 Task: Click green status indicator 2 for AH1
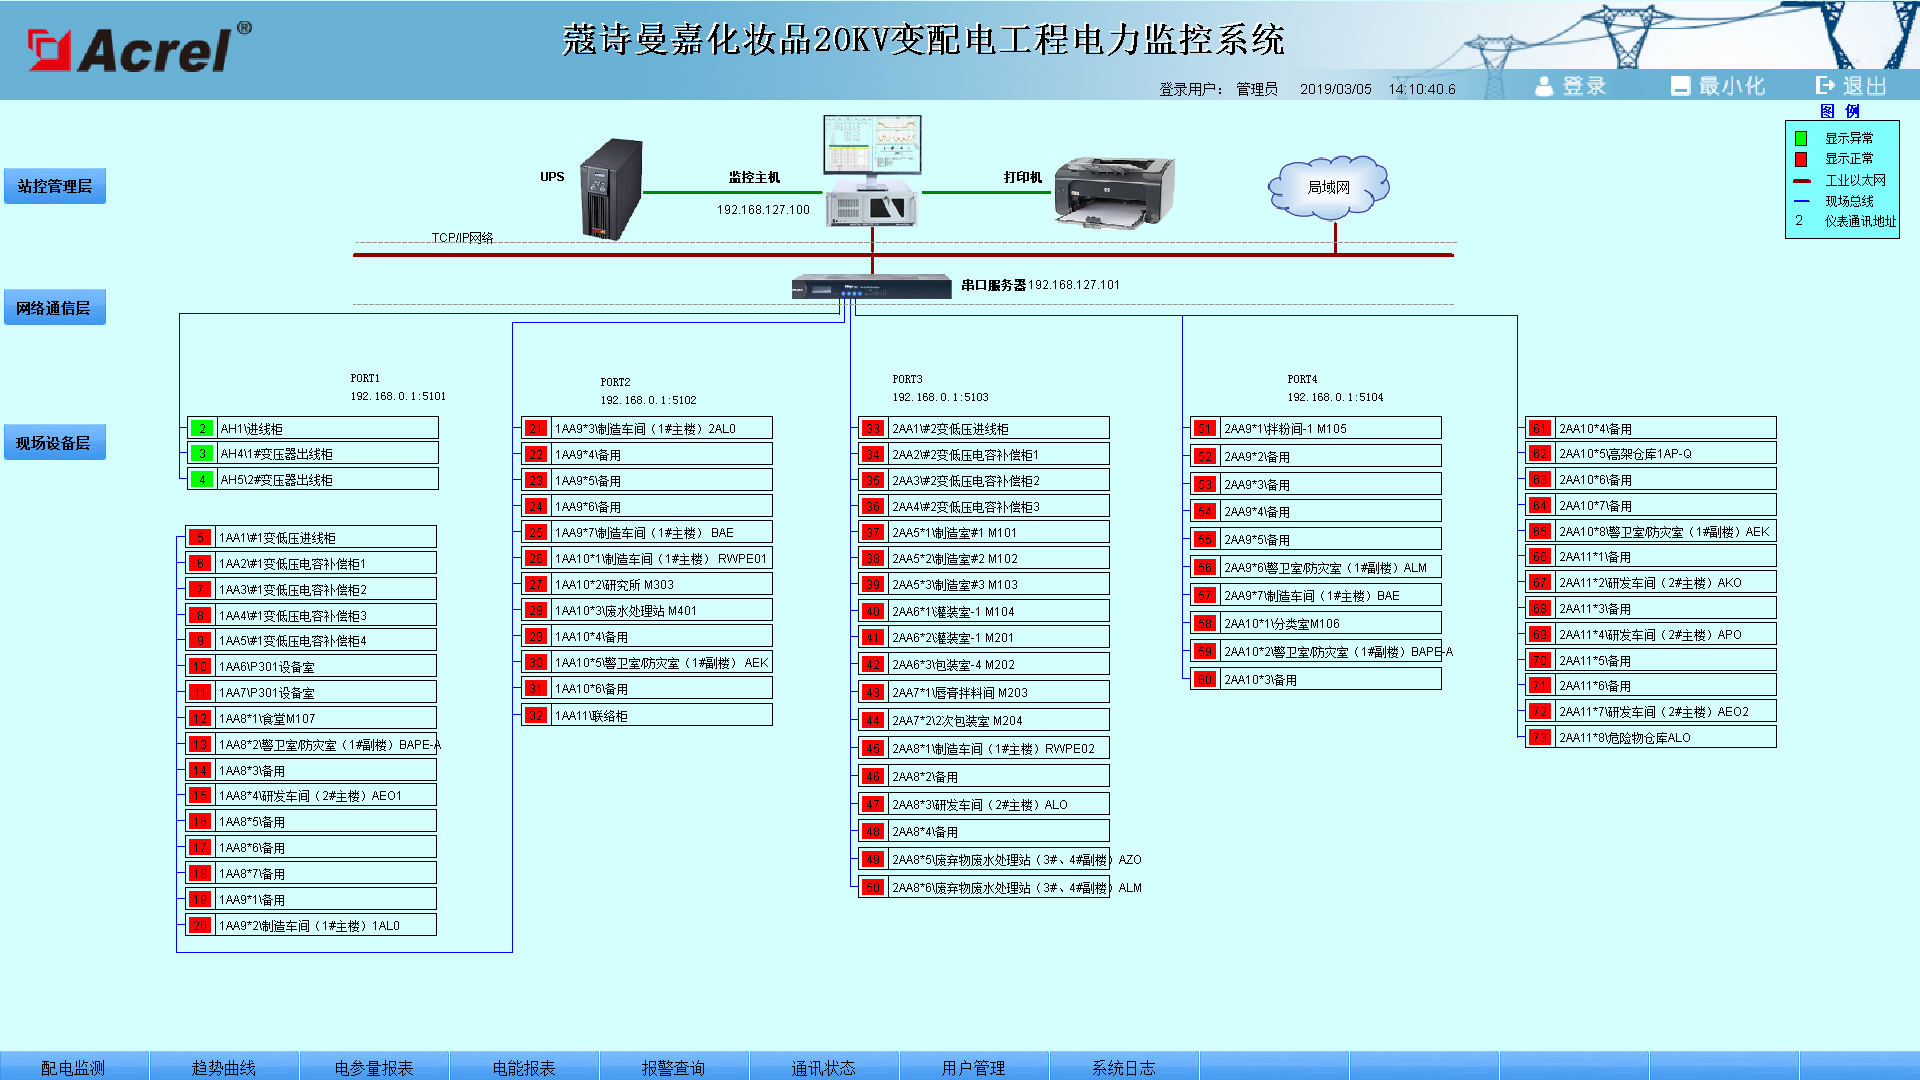tap(202, 428)
